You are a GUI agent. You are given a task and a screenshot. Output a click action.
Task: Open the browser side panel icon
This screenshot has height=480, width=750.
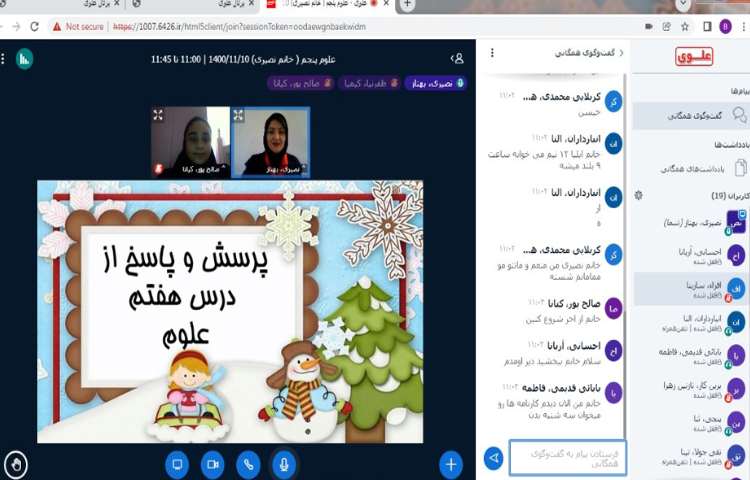pyautogui.click(x=707, y=27)
